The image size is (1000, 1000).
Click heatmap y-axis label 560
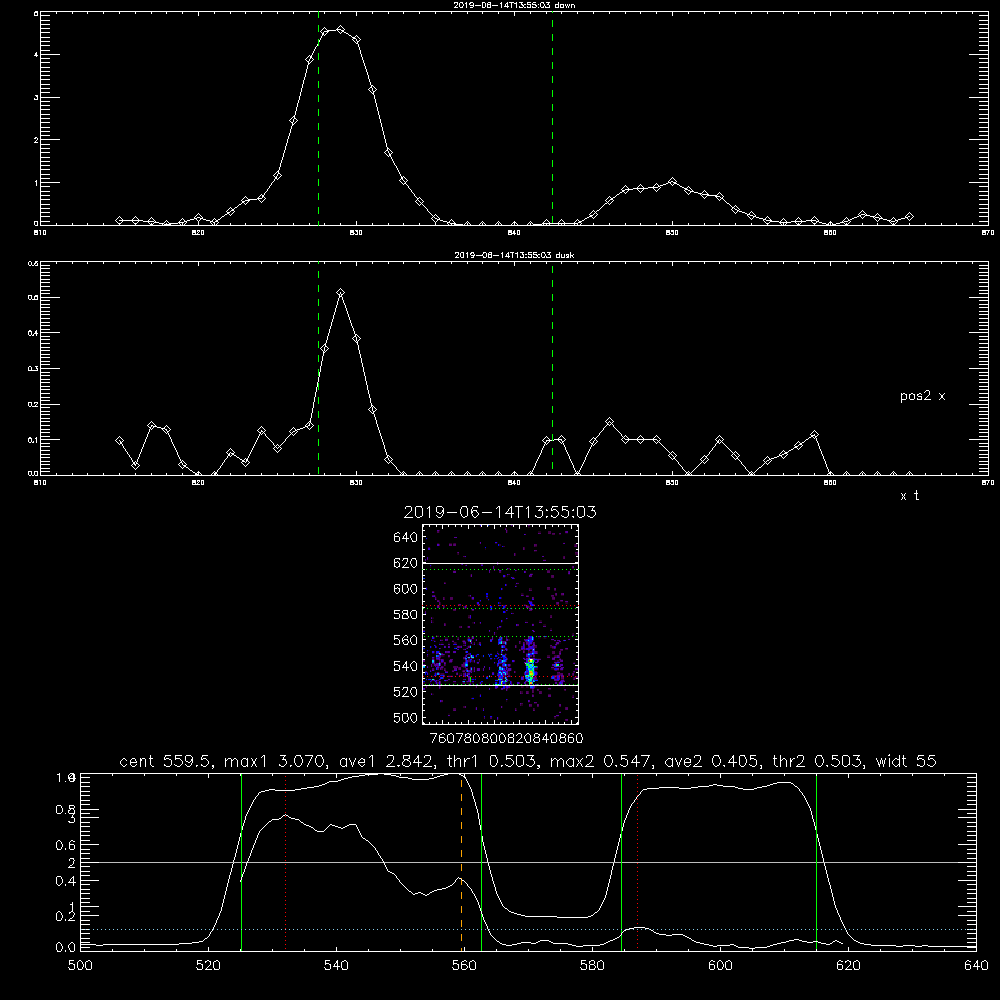[x=406, y=640]
